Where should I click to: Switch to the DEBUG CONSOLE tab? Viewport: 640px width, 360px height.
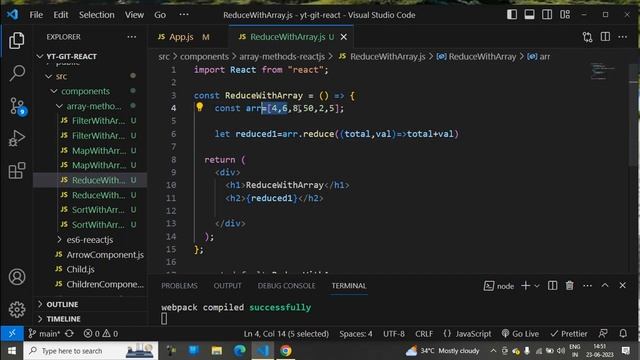click(286, 286)
